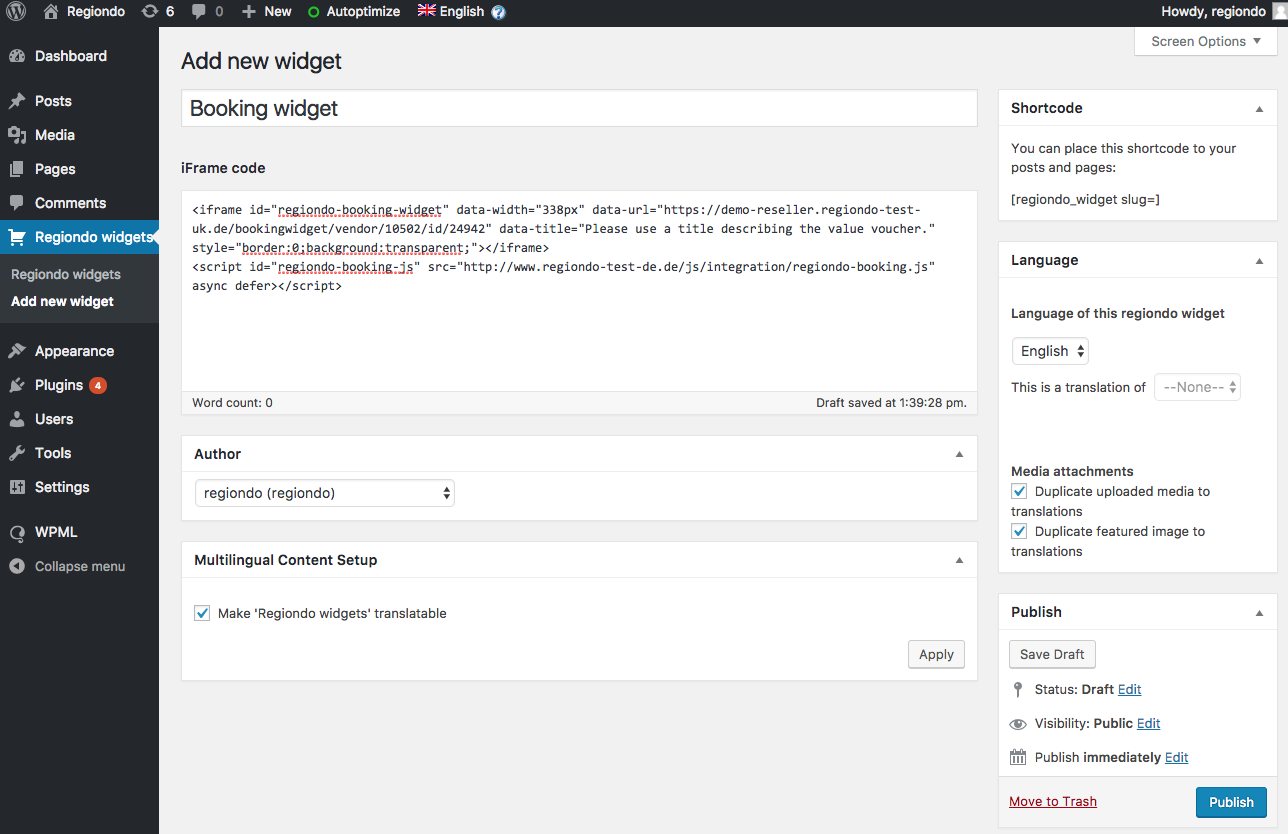Screen dimensions: 1288x834
Task: Open the Regiondo widgets submenu link
Action: (66, 274)
